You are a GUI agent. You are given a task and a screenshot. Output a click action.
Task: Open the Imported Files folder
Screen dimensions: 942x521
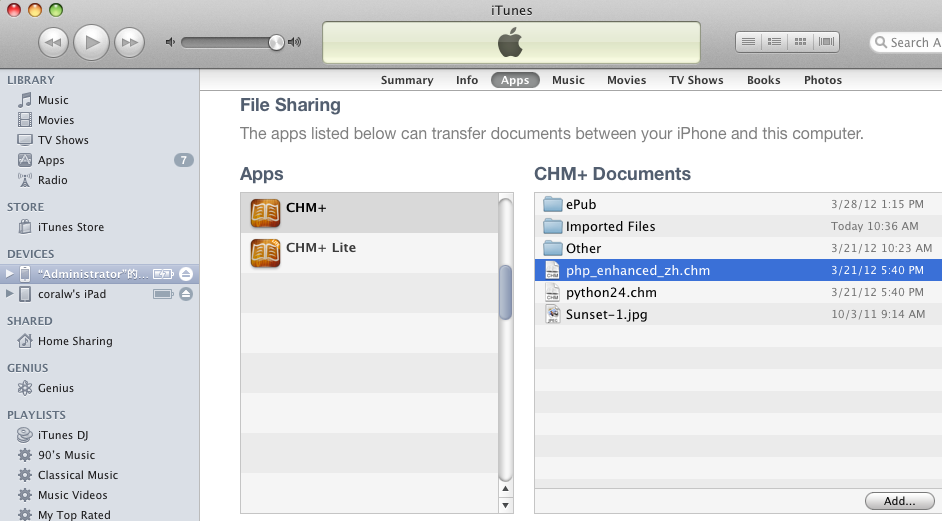(738, 227)
